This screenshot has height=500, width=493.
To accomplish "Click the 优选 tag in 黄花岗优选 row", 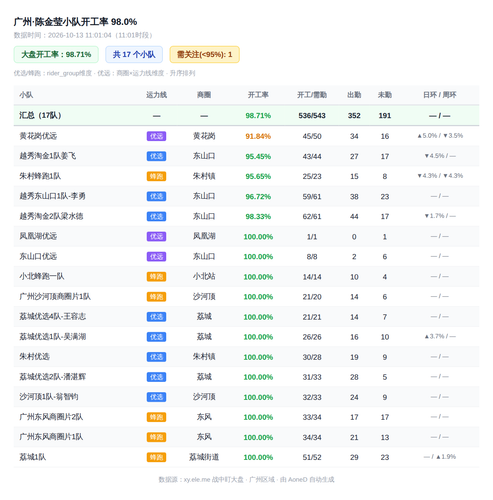I will 156,136.
